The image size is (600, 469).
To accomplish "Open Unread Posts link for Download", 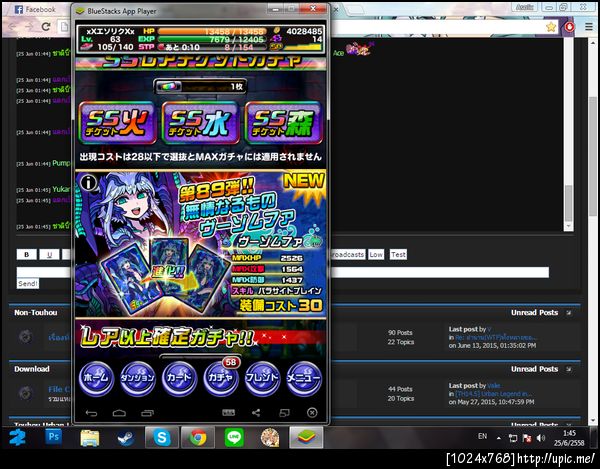I will [x=534, y=369].
